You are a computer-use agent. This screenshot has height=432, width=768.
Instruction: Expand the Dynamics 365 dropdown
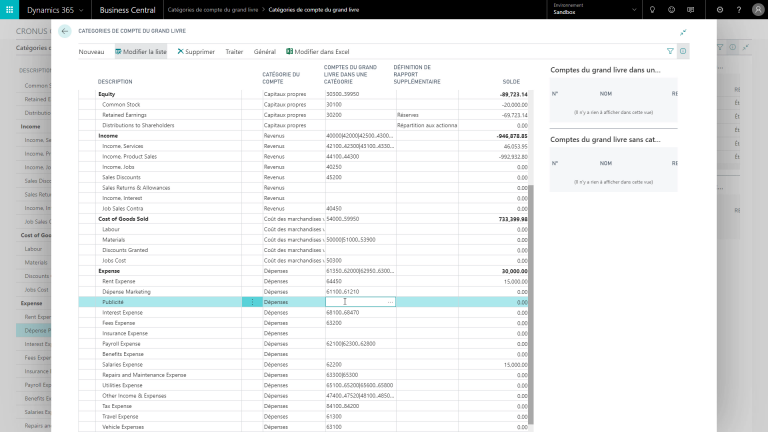tap(55, 9)
